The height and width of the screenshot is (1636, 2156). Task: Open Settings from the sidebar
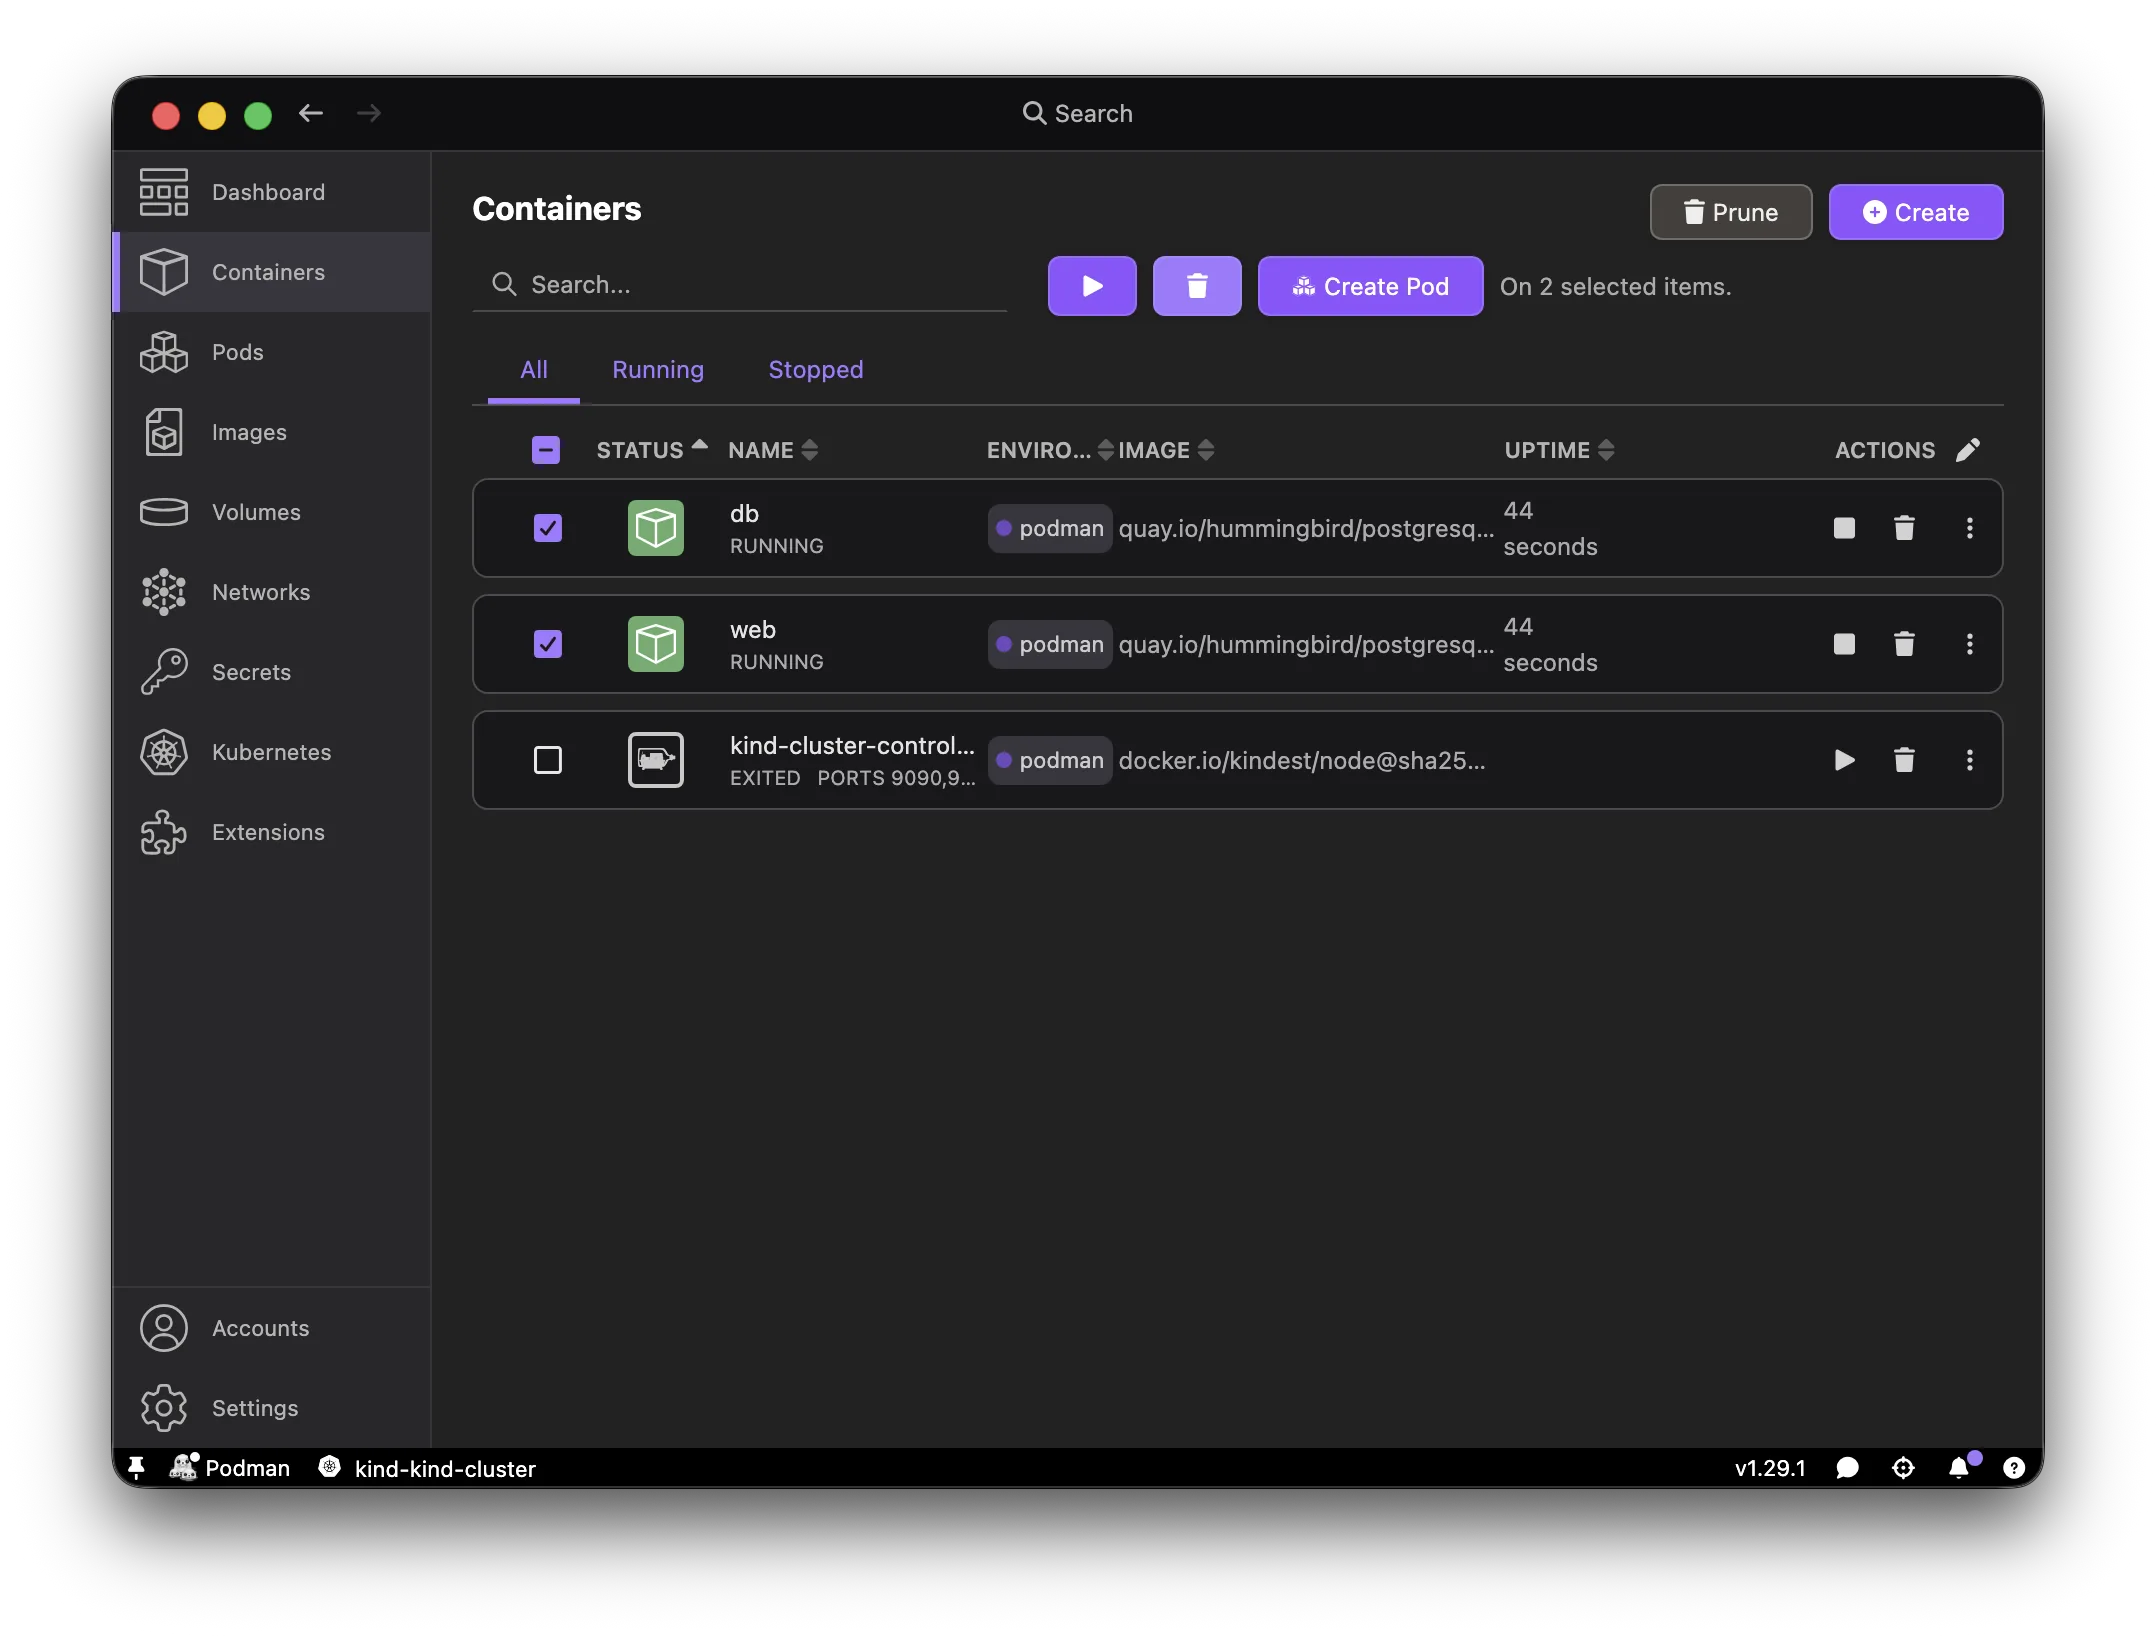[x=271, y=1408]
